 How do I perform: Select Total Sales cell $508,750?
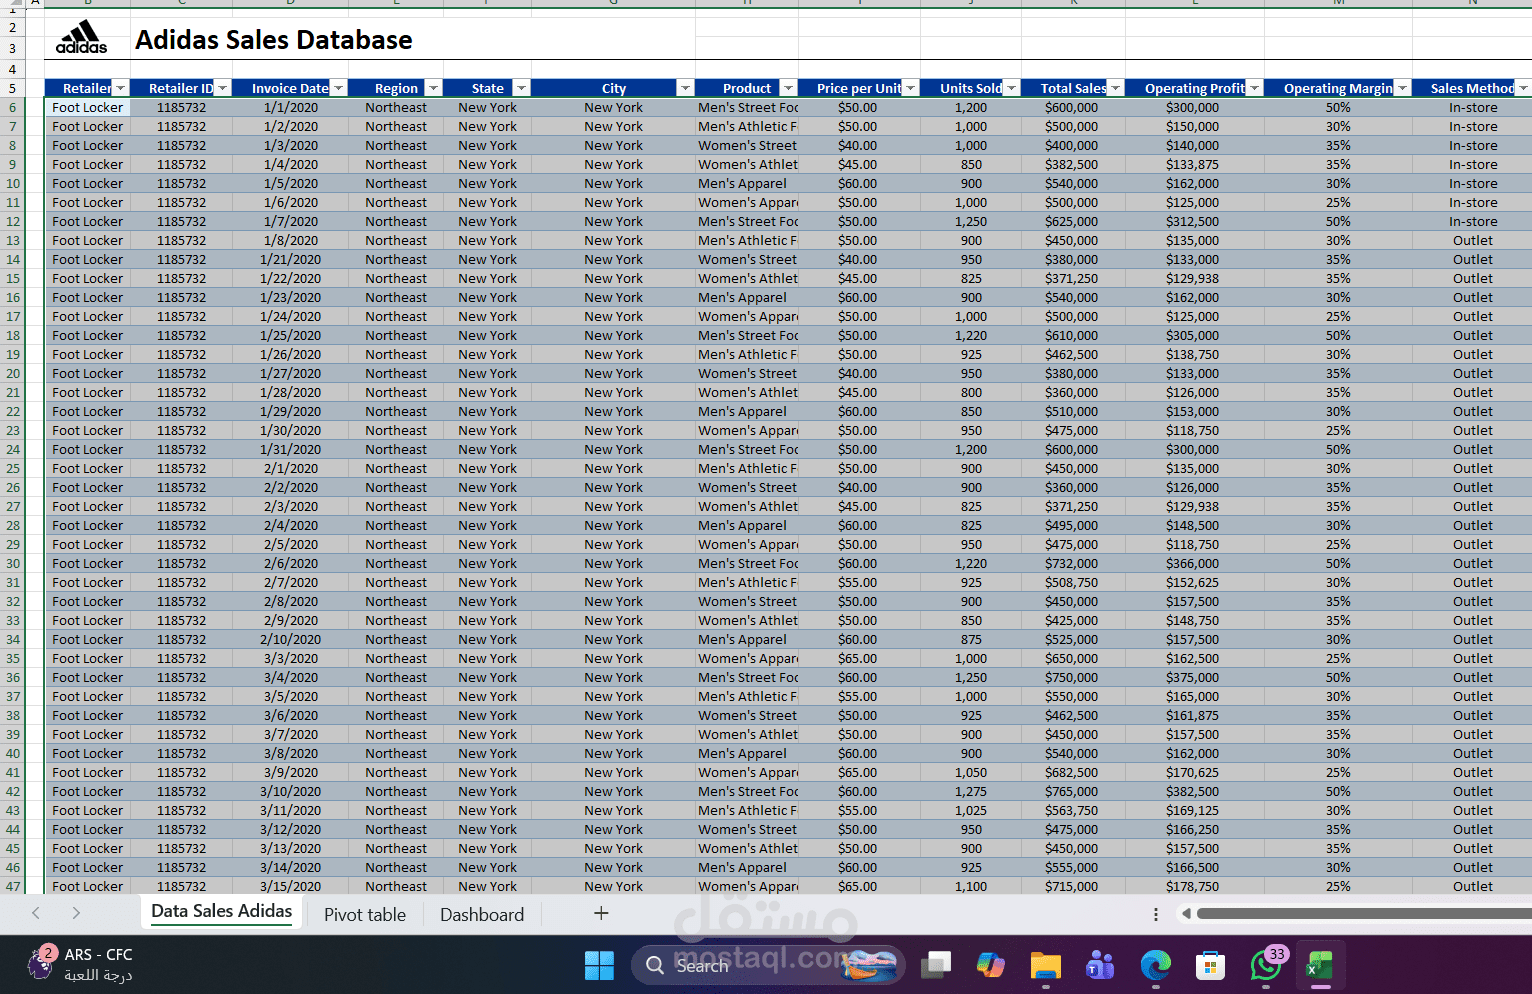tap(1073, 582)
